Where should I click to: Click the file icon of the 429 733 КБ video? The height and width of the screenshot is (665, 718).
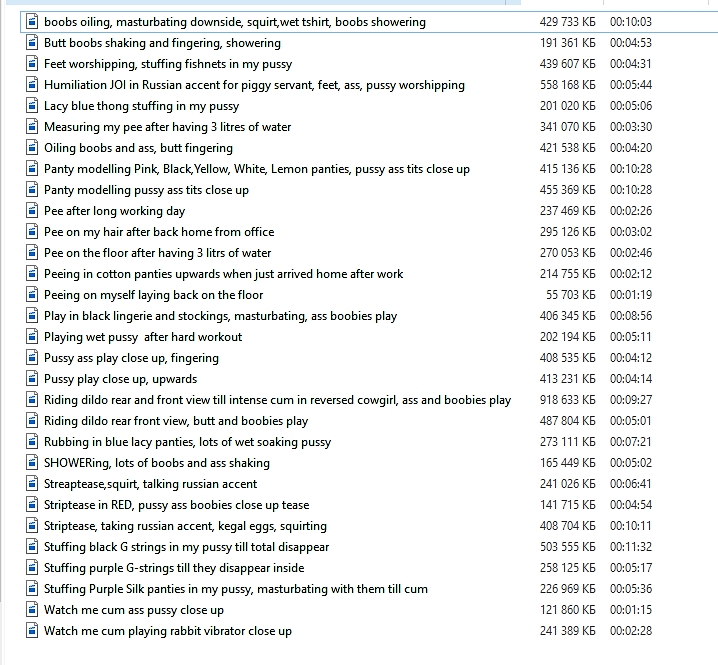click(31, 22)
